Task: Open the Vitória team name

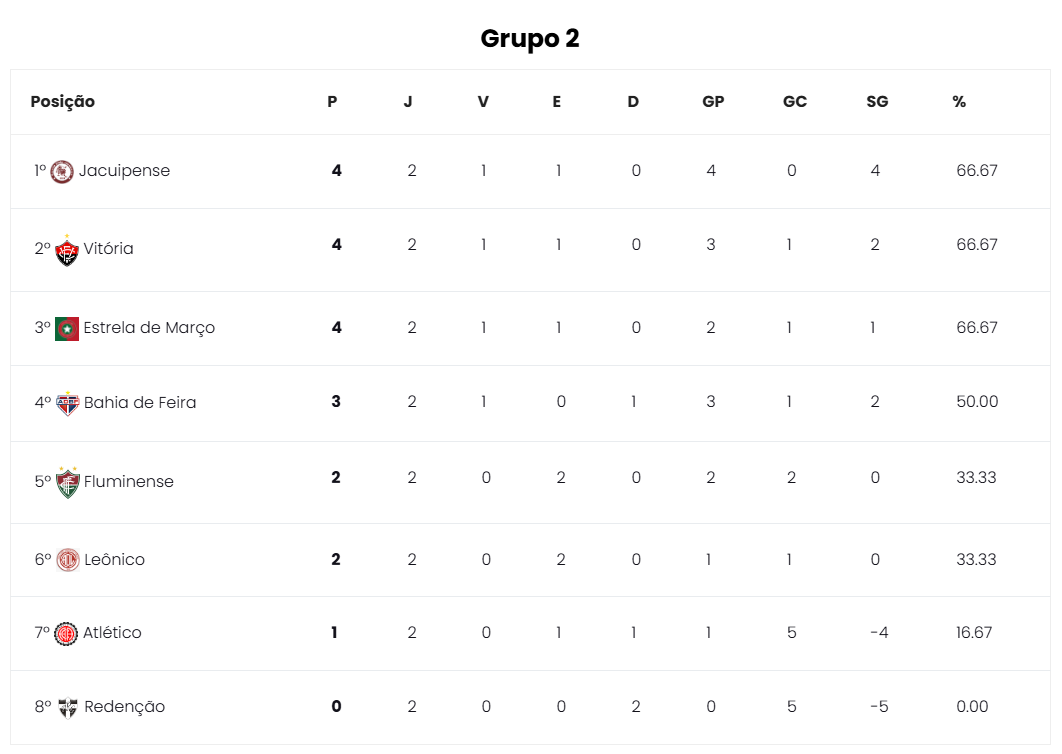Action: point(108,249)
